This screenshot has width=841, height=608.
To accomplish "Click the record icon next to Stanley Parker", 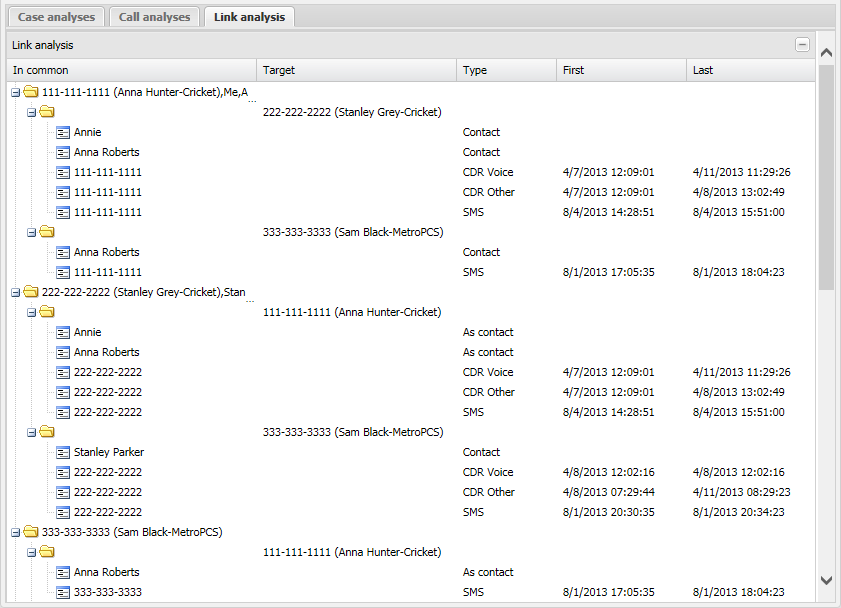I will point(63,452).
